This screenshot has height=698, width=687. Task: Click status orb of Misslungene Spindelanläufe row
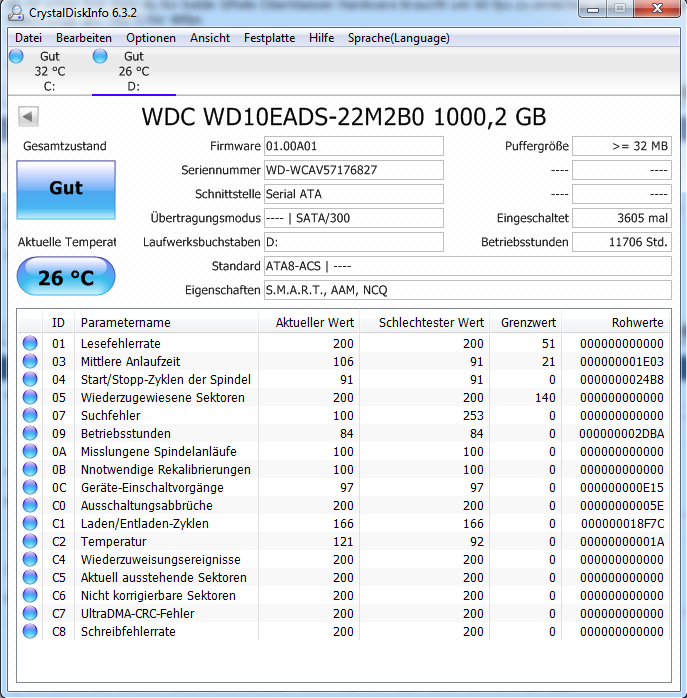30,451
